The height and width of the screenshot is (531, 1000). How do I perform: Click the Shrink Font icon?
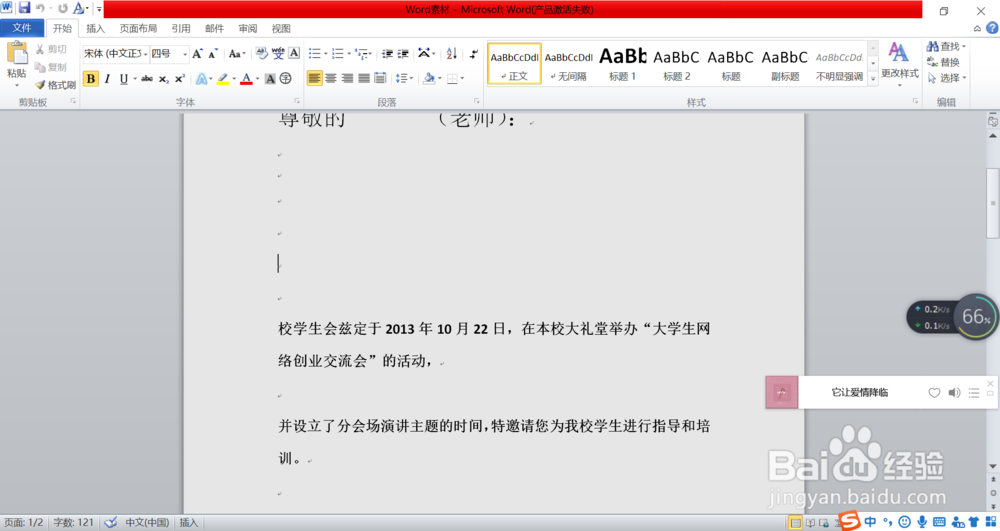coord(213,54)
